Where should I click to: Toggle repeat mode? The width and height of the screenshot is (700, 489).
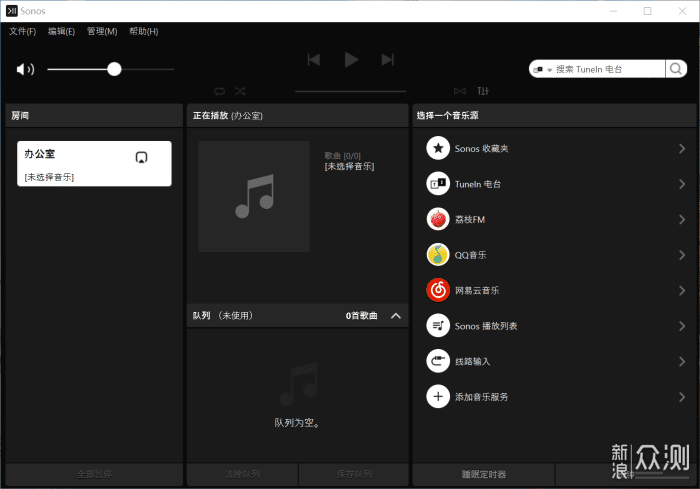pyautogui.click(x=219, y=91)
